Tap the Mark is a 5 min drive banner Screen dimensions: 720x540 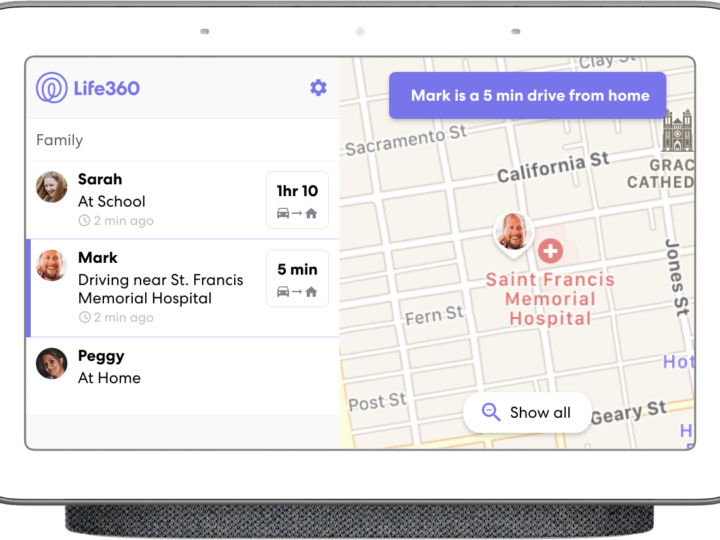(x=527, y=96)
